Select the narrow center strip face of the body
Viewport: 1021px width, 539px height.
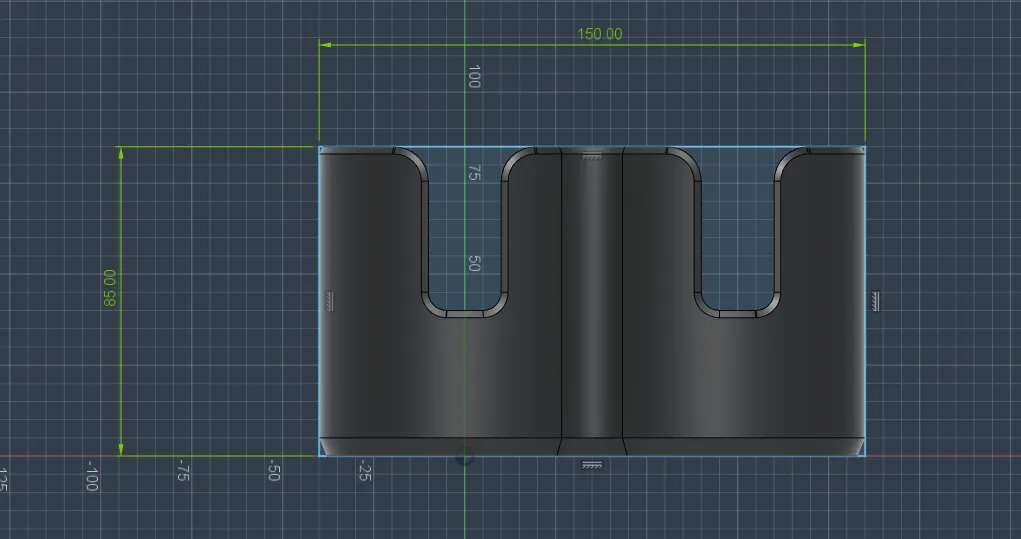point(592,300)
